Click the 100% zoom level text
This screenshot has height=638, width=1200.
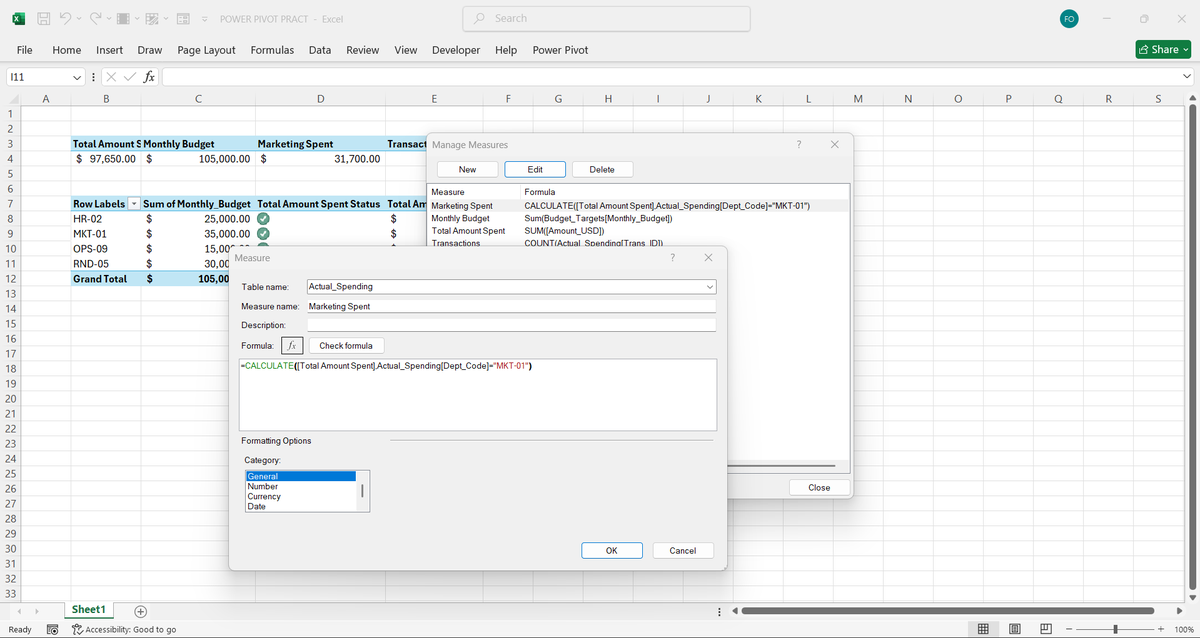[x=1185, y=629]
